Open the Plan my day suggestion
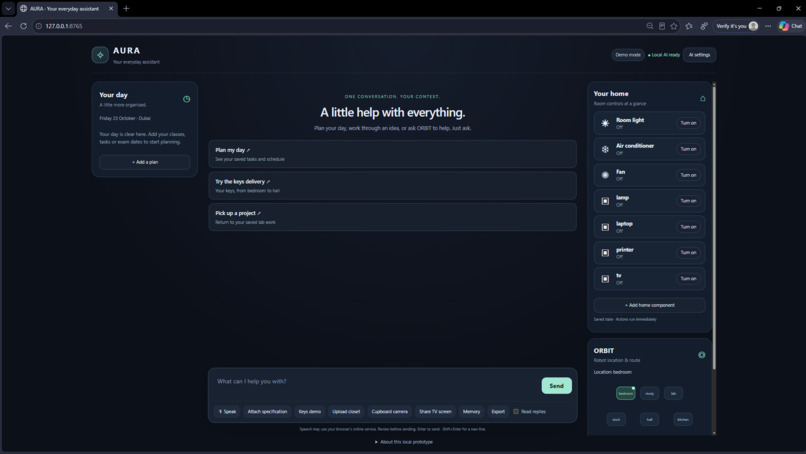 point(392,154)
